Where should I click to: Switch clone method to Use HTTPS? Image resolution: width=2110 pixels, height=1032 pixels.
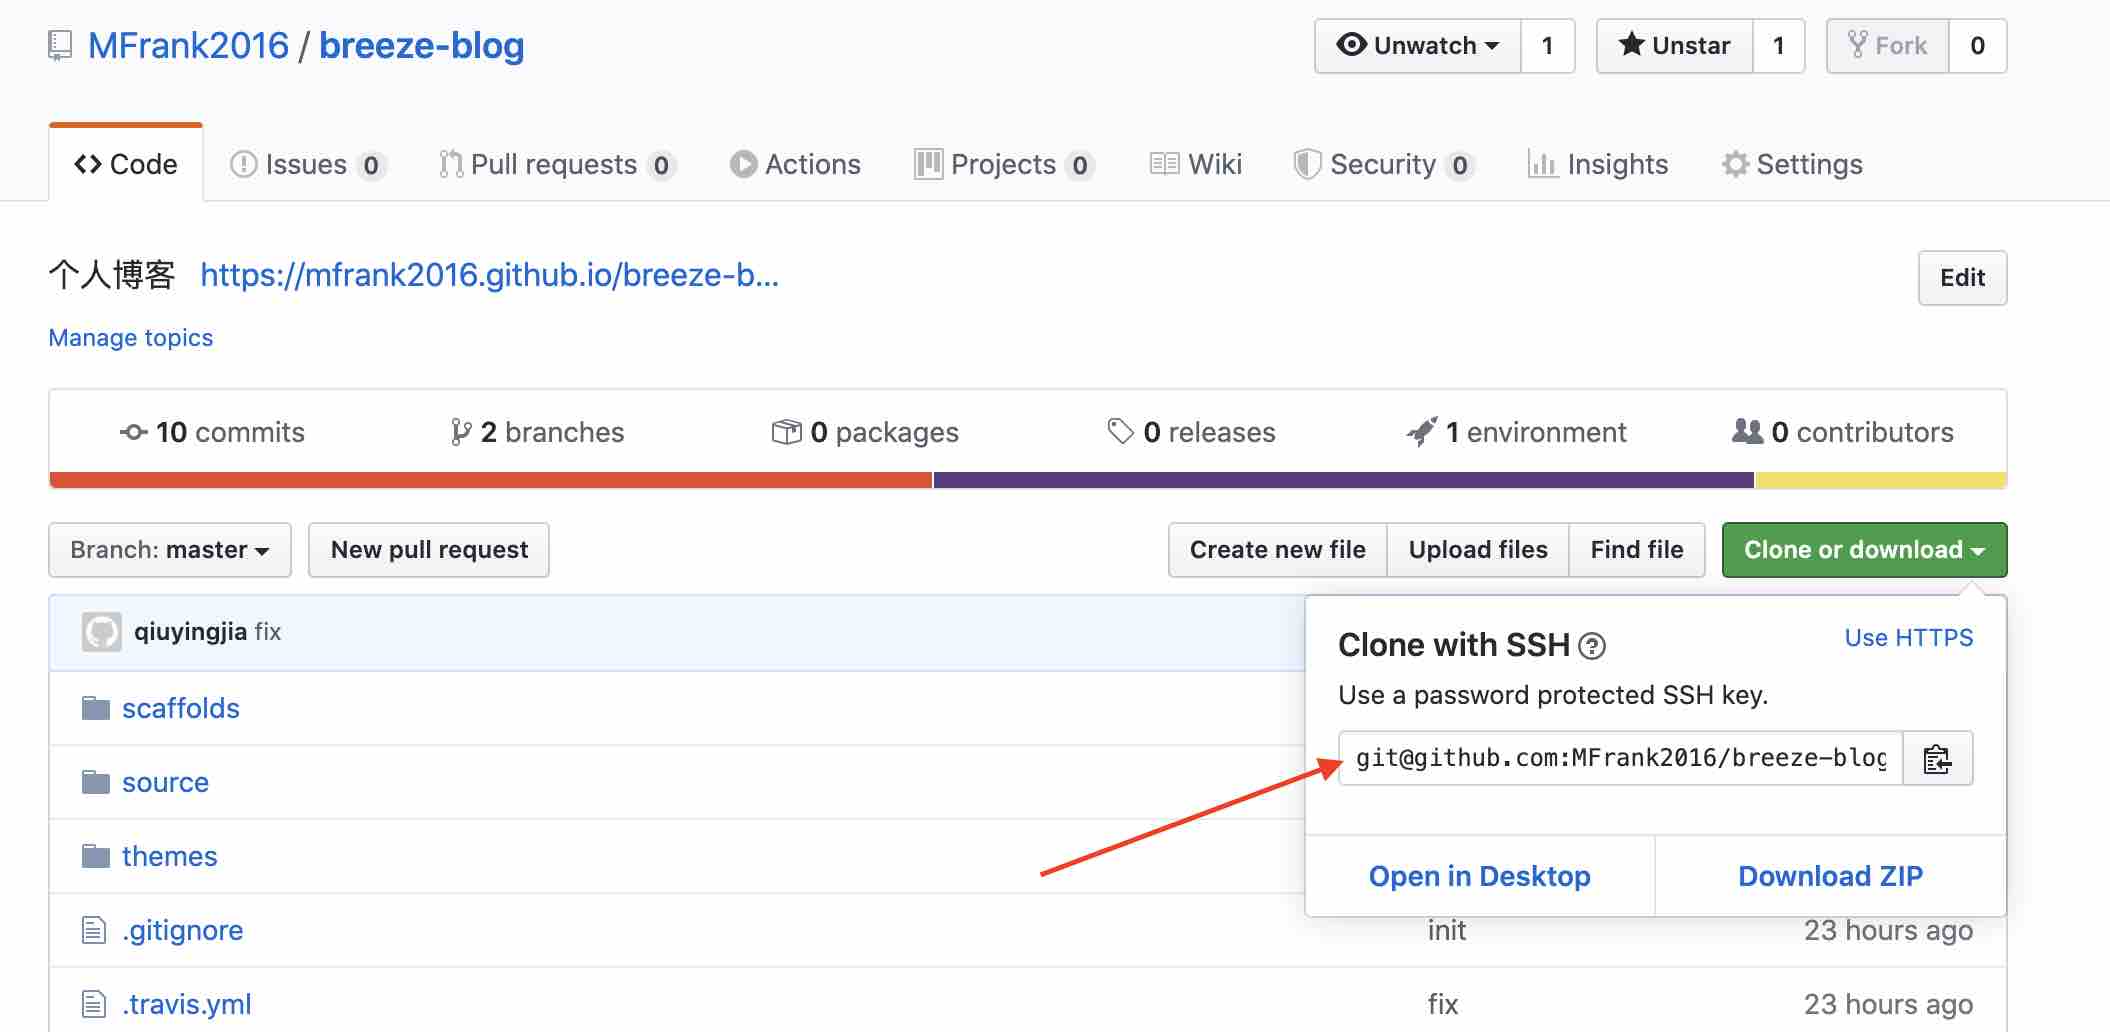pos(1908,638)
